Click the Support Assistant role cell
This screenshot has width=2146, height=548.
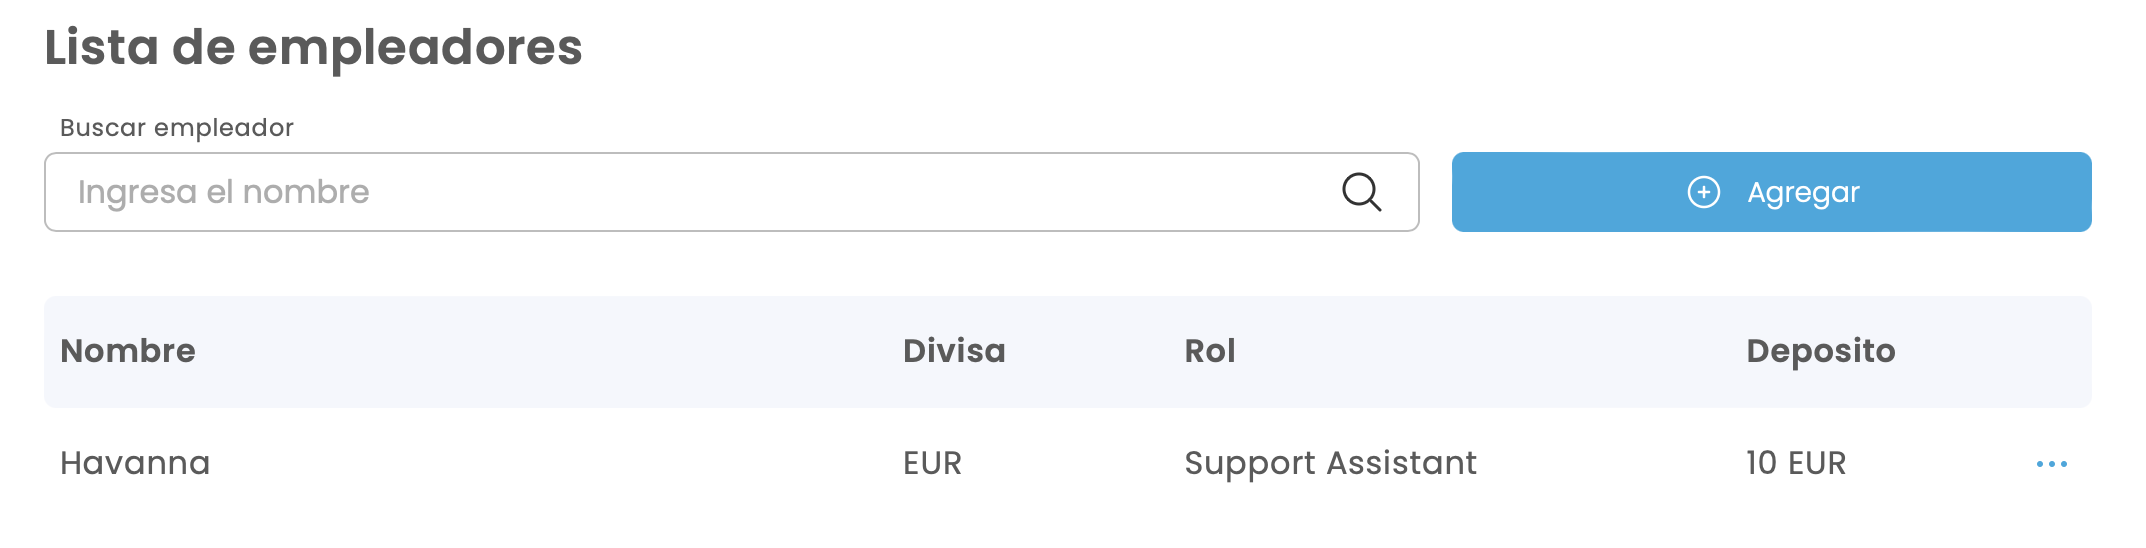1330,463
